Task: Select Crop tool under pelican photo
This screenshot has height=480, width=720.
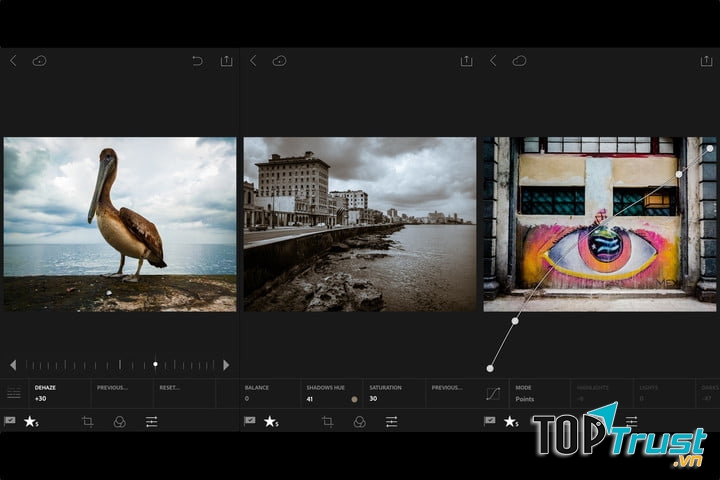Action: coord(87,421)
